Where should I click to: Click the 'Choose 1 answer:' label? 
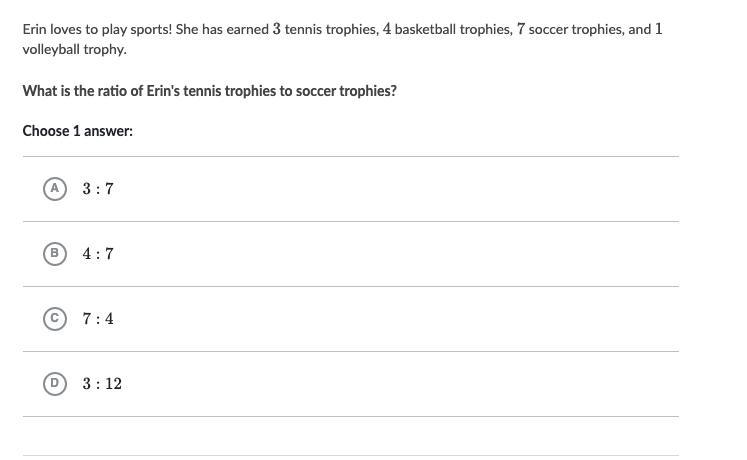point(78,131)
